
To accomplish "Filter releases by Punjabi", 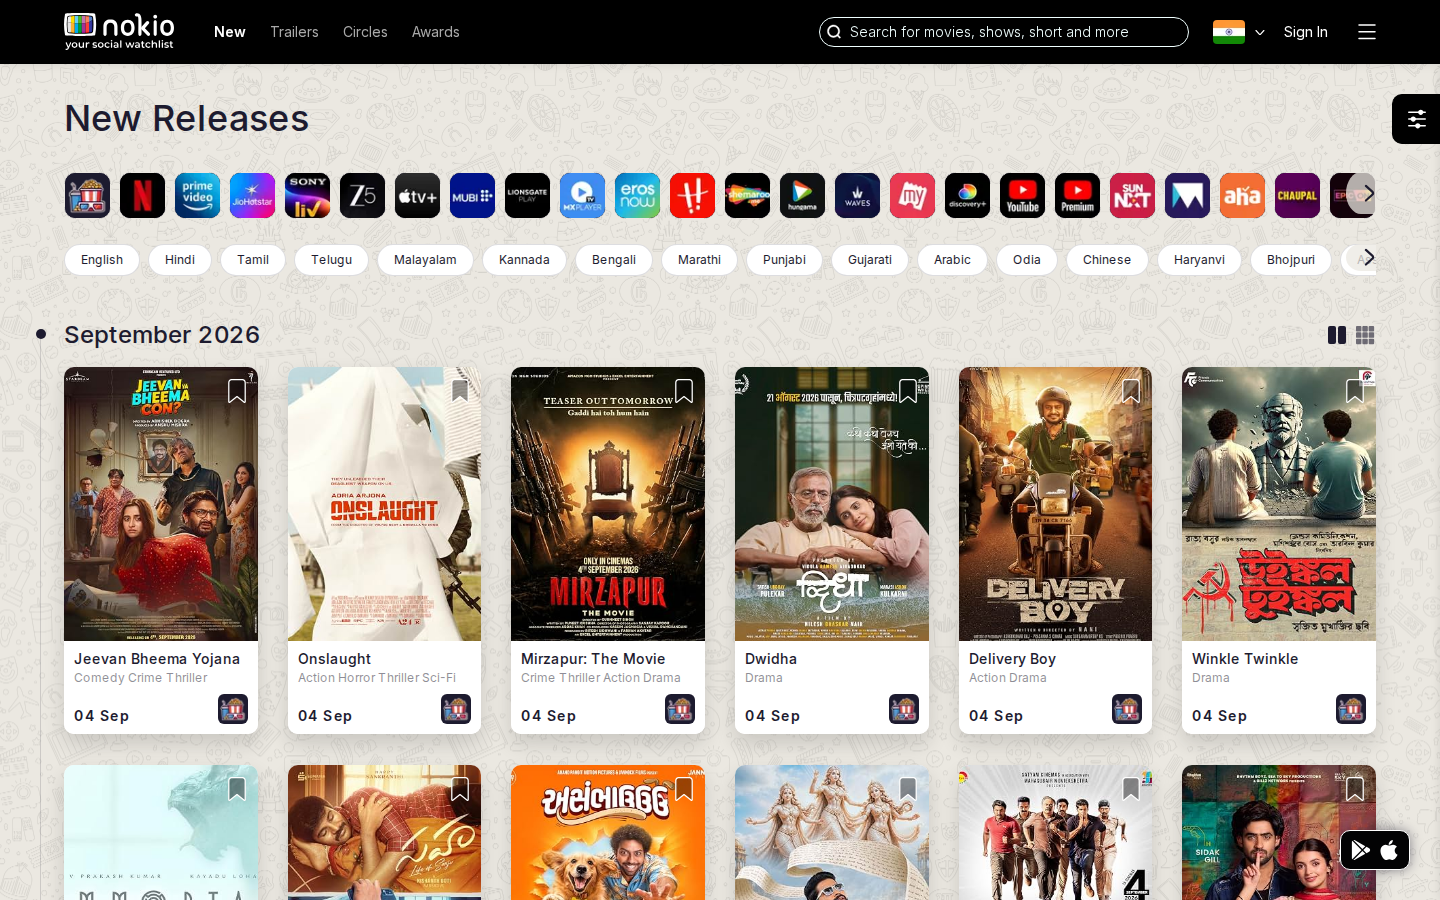I will pyautogui.click(x=784, y=260).
